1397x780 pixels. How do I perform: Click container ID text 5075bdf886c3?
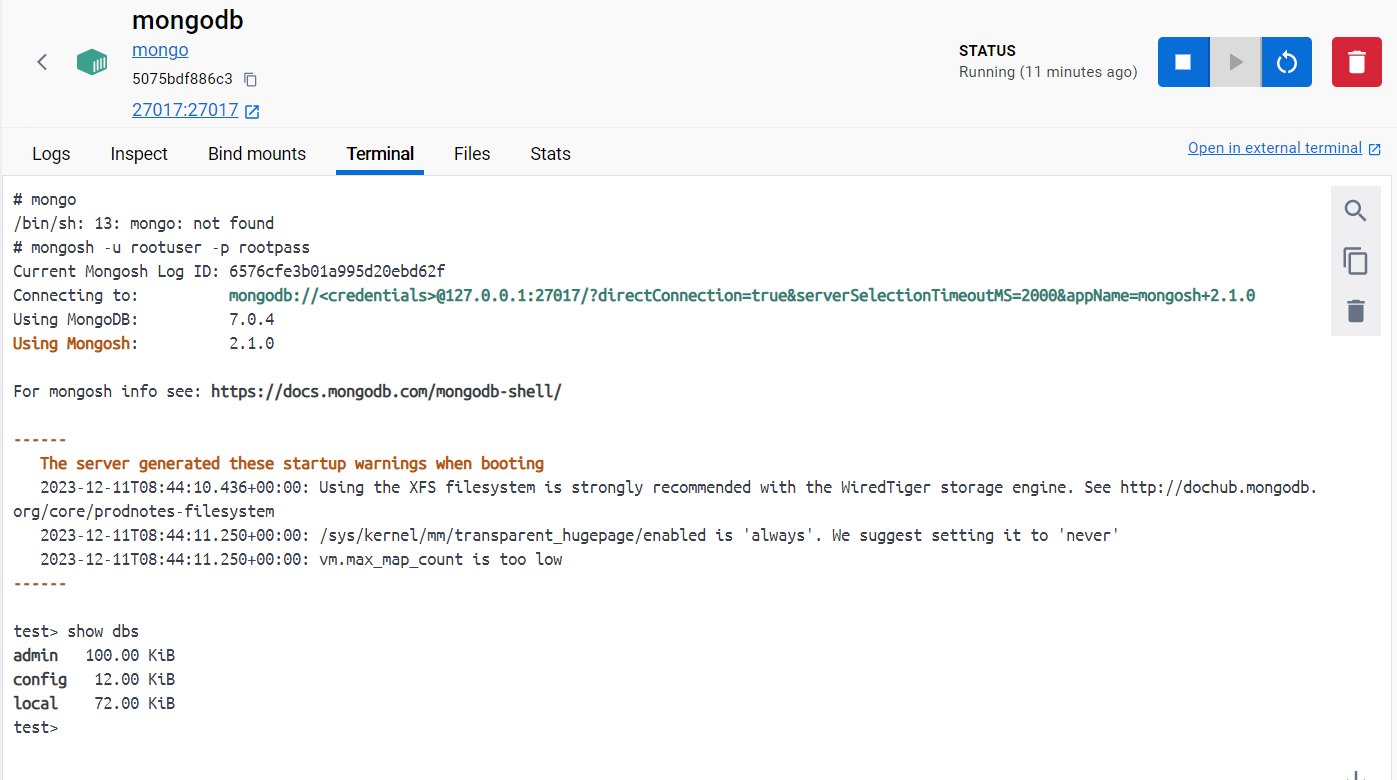[182, 79]
